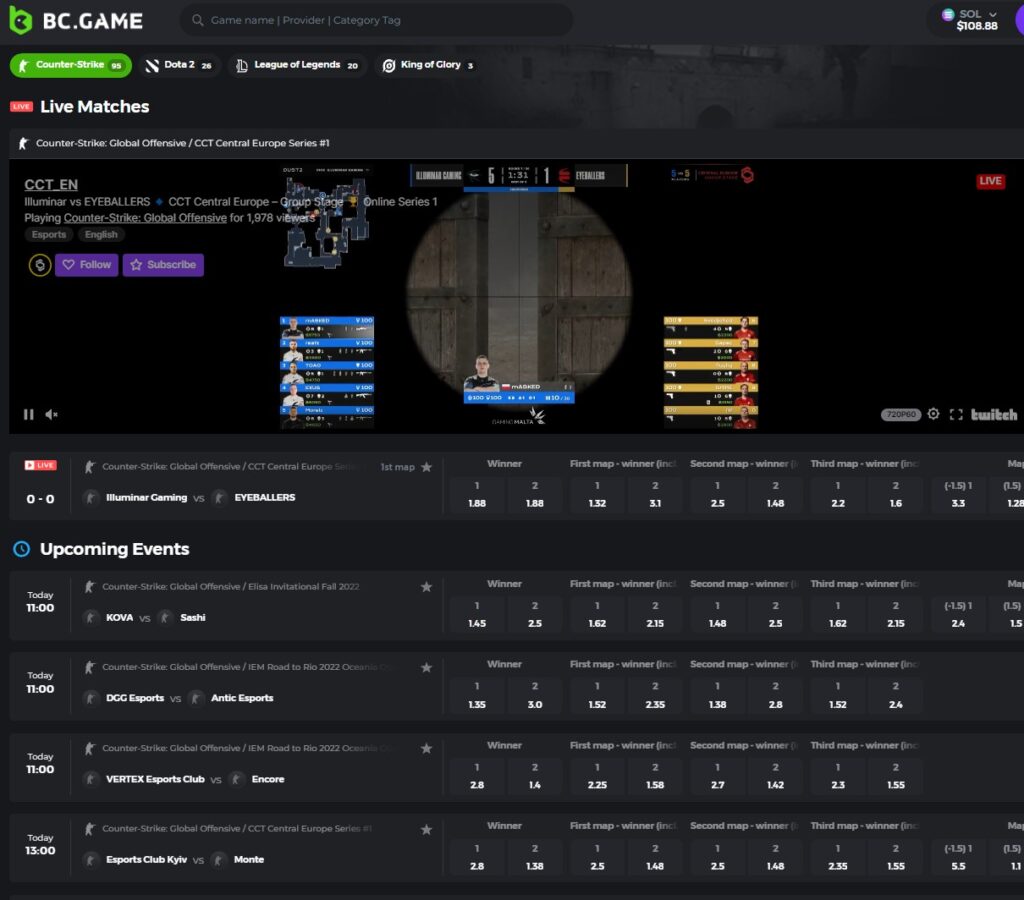
Task: Click the game search input field
Action: (x=376, y=20)
